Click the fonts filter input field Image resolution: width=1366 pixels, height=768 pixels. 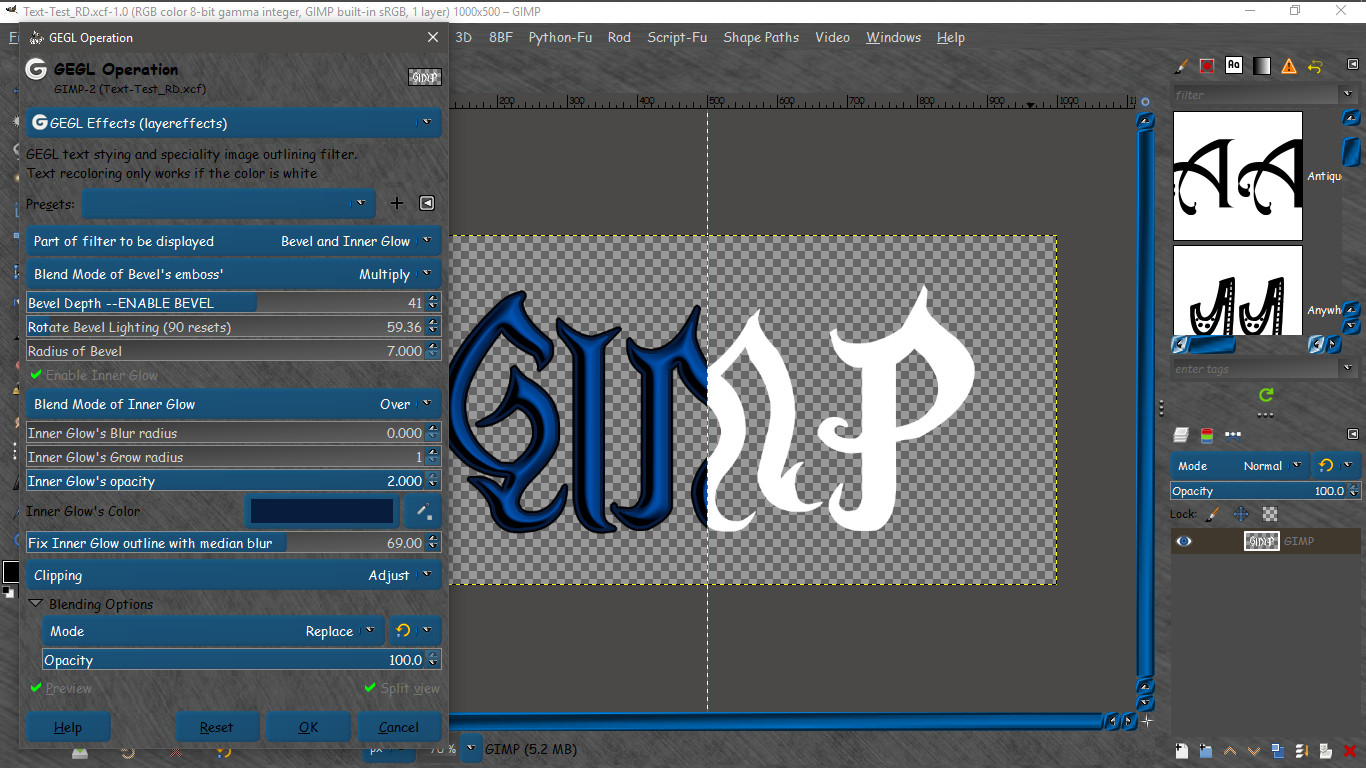pyautogui.click(x=1256, y=95)
